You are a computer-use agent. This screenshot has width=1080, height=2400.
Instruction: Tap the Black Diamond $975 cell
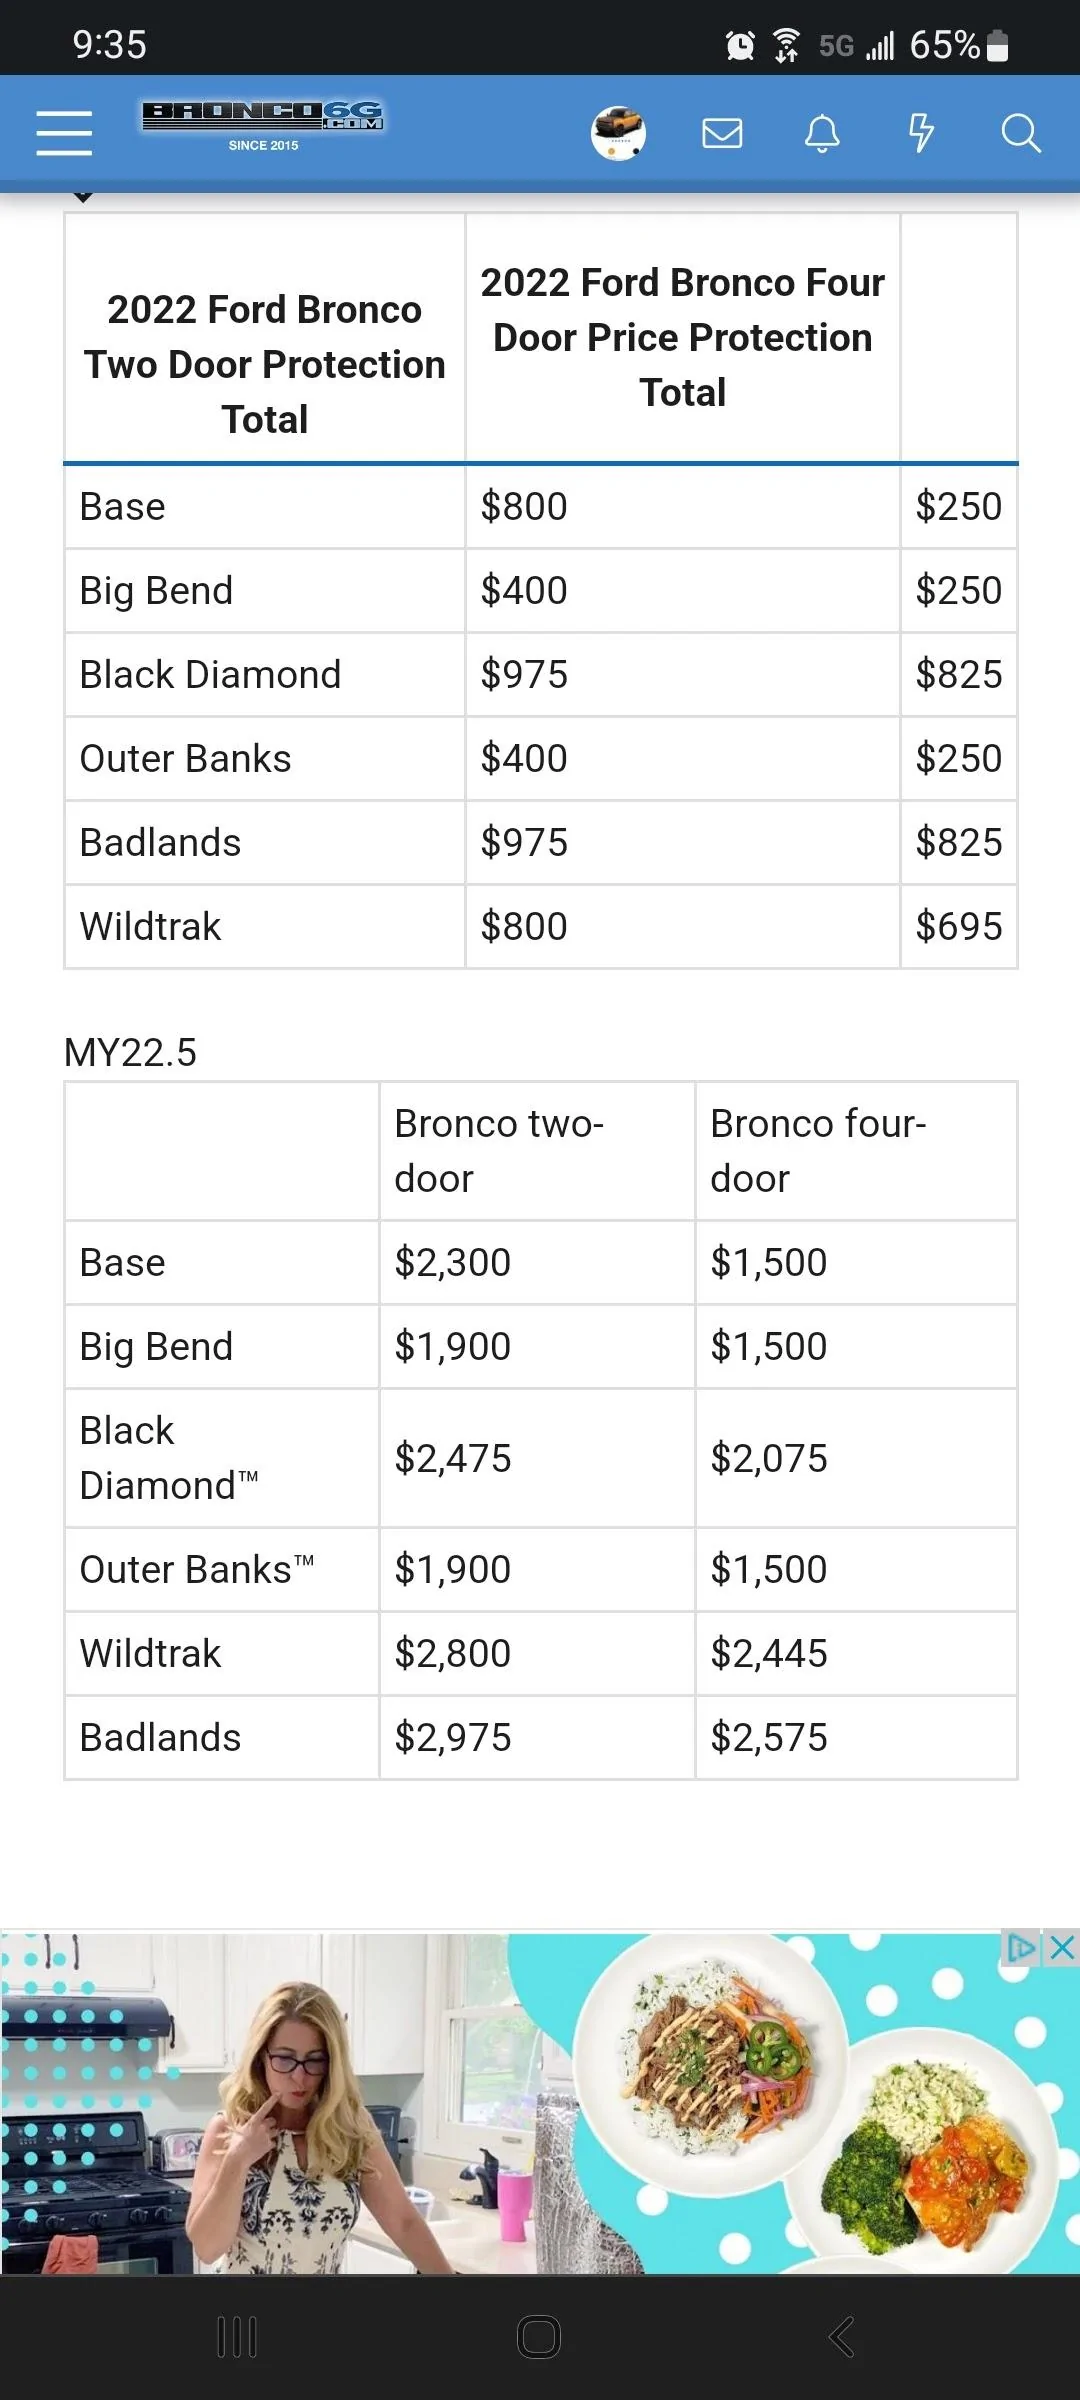(683, 675)
